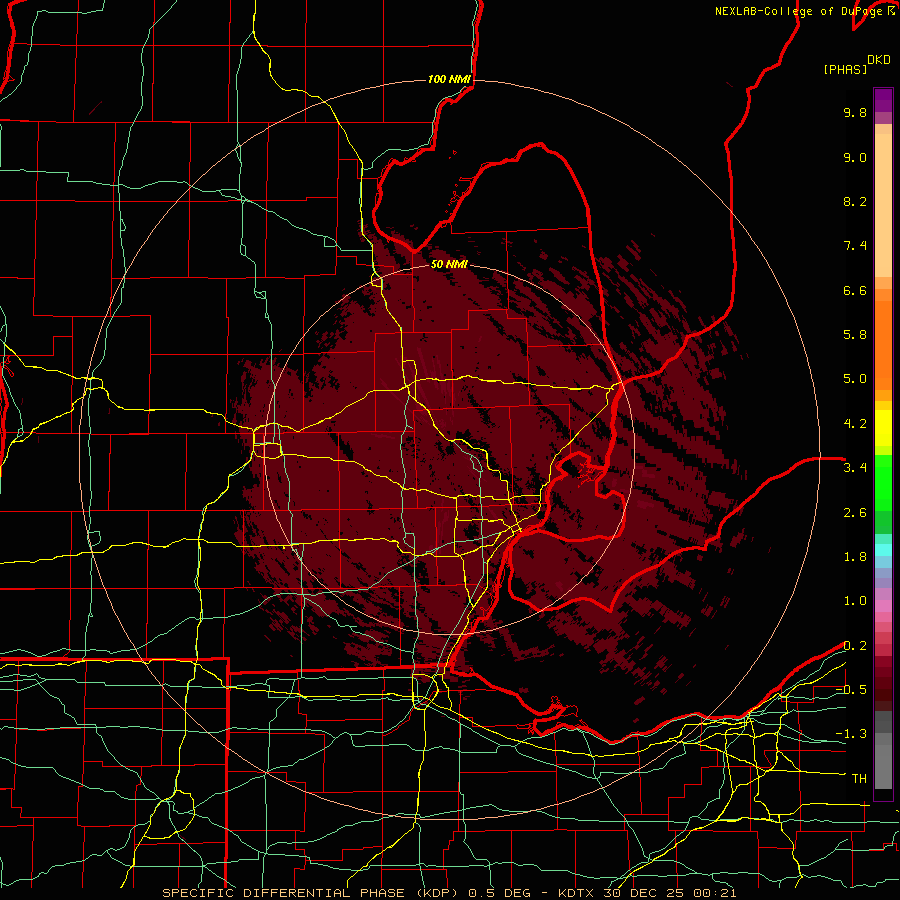Image resolution: width=900 pixels, height=900 pixels.
Task: Click the 100 NMI range ring label
Action: 449,79
